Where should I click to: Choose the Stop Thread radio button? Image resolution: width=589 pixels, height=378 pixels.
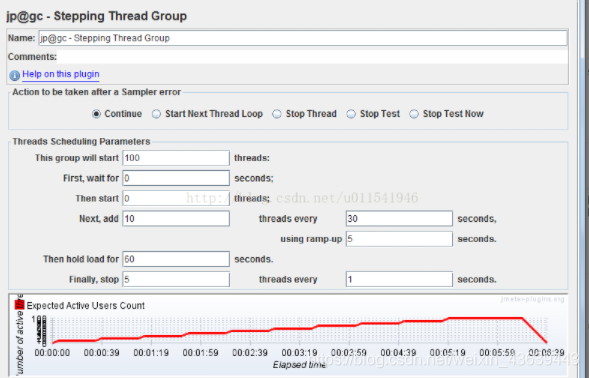pyautogui.click(x=277, y=114)
